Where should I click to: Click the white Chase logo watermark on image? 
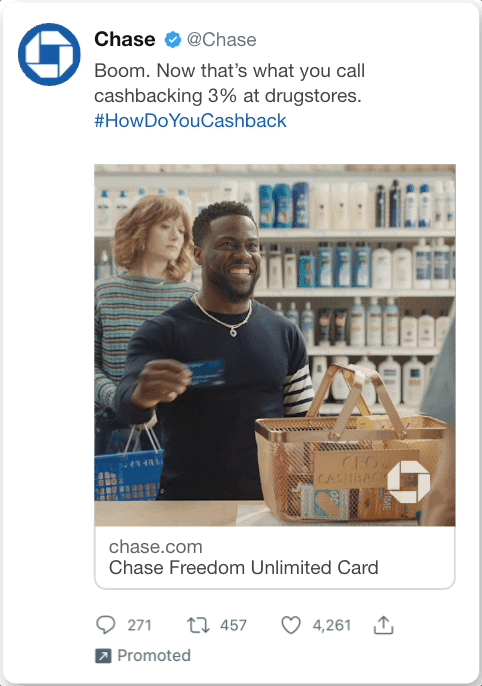coord(409,481)
